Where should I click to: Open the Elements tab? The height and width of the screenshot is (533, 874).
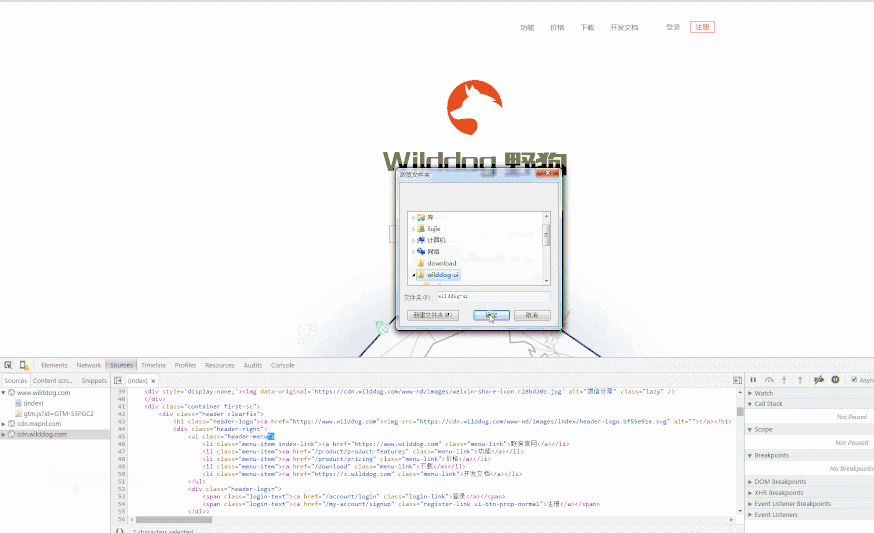[x=54, y=365]
